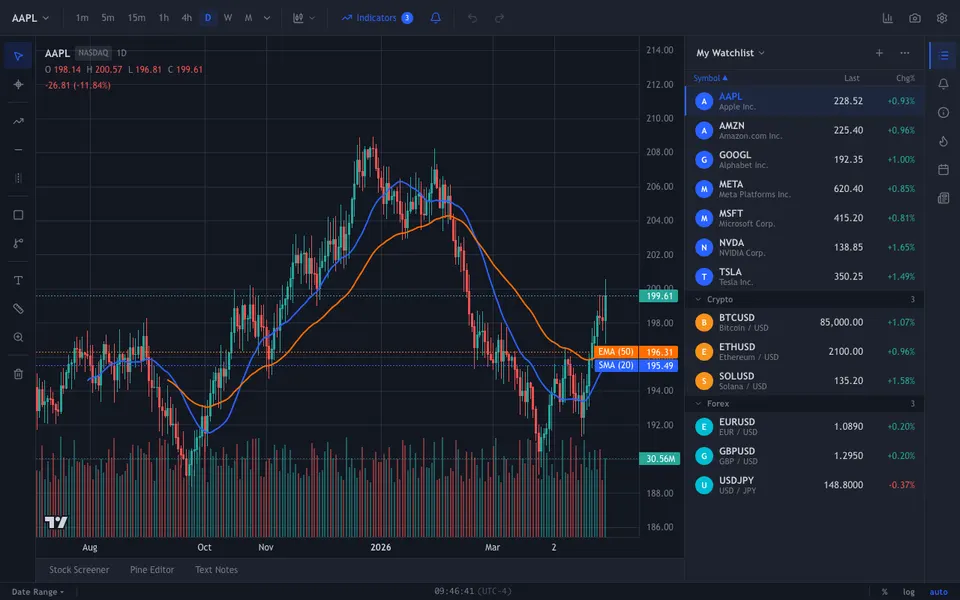
Task: Select NVDA in the watchlist
Action: coord(804,247)
